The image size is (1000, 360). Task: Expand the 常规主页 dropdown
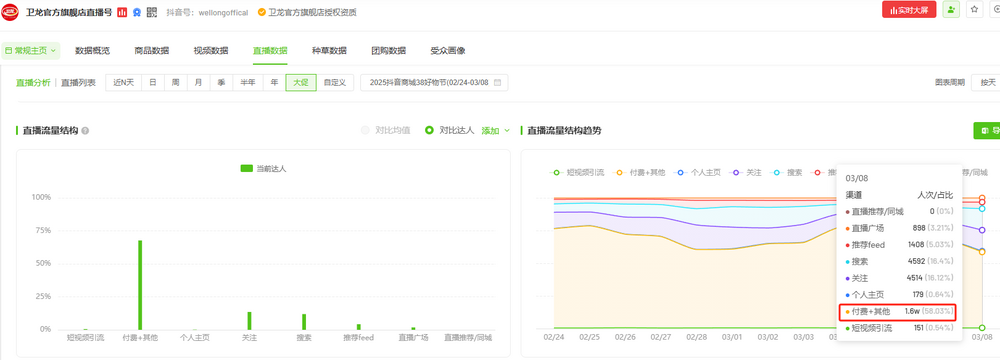(31, 50)
